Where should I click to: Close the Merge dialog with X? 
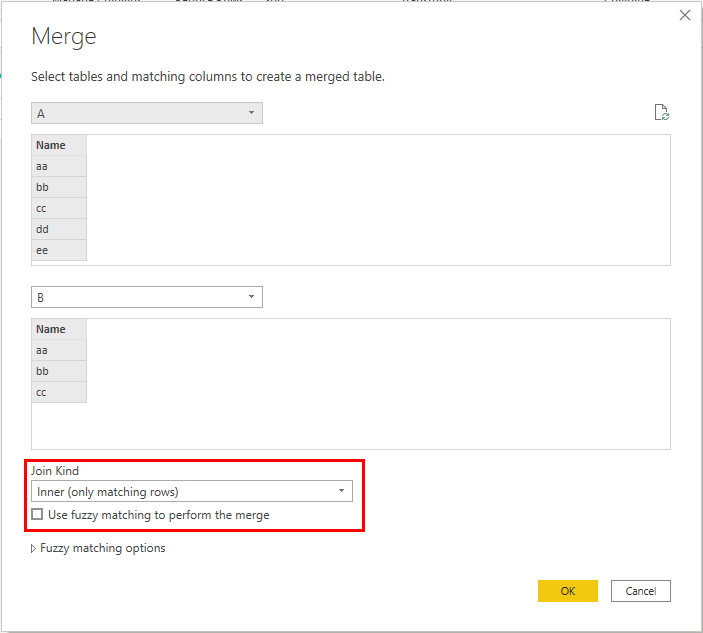(685, 15)
